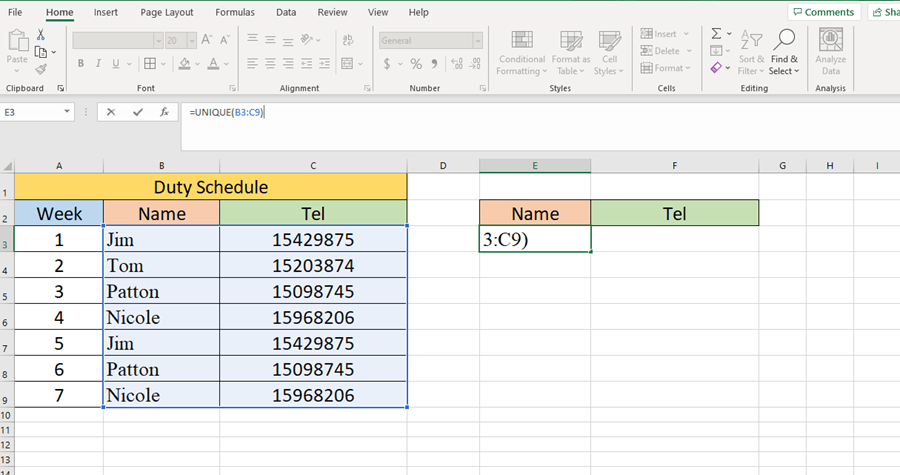Click the Font Color A icon
The width and height of the screenshot is (900, 475).
[x=214, y=64]
